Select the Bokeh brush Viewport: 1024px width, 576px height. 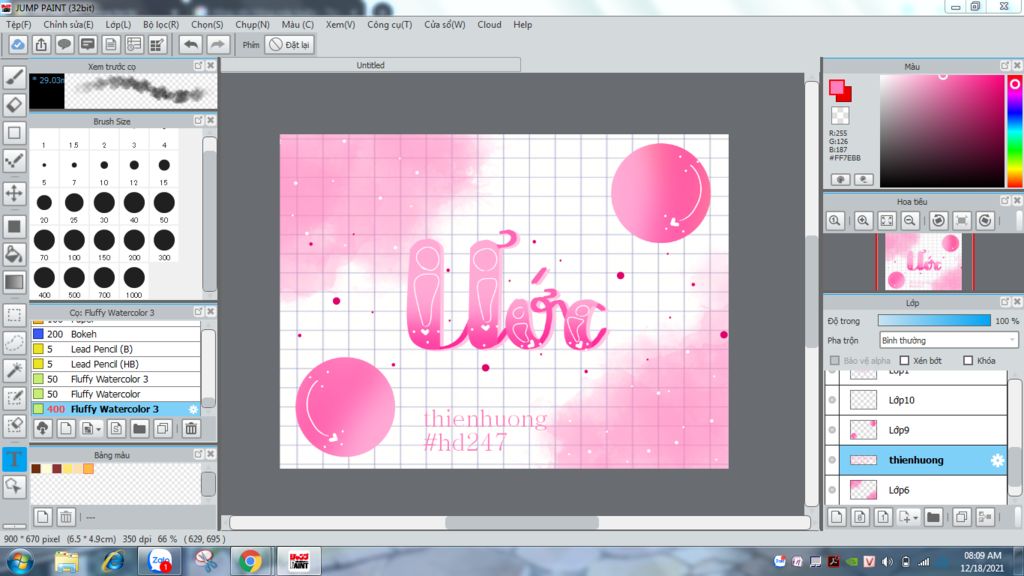pos(116,334)
